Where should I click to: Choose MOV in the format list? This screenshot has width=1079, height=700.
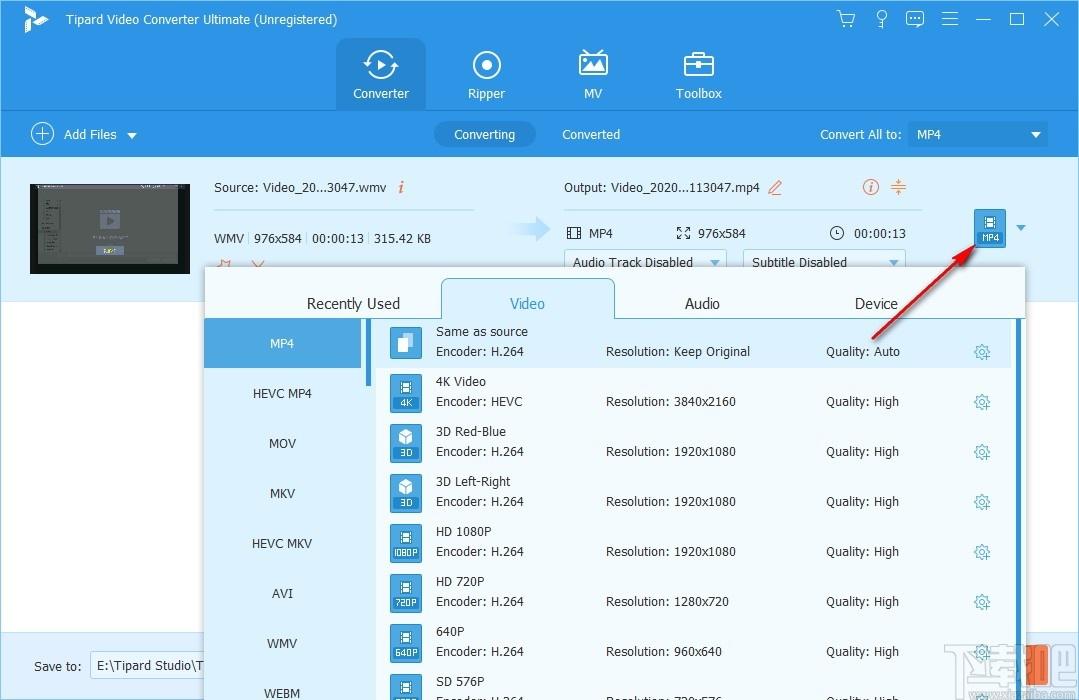point(282,443)
